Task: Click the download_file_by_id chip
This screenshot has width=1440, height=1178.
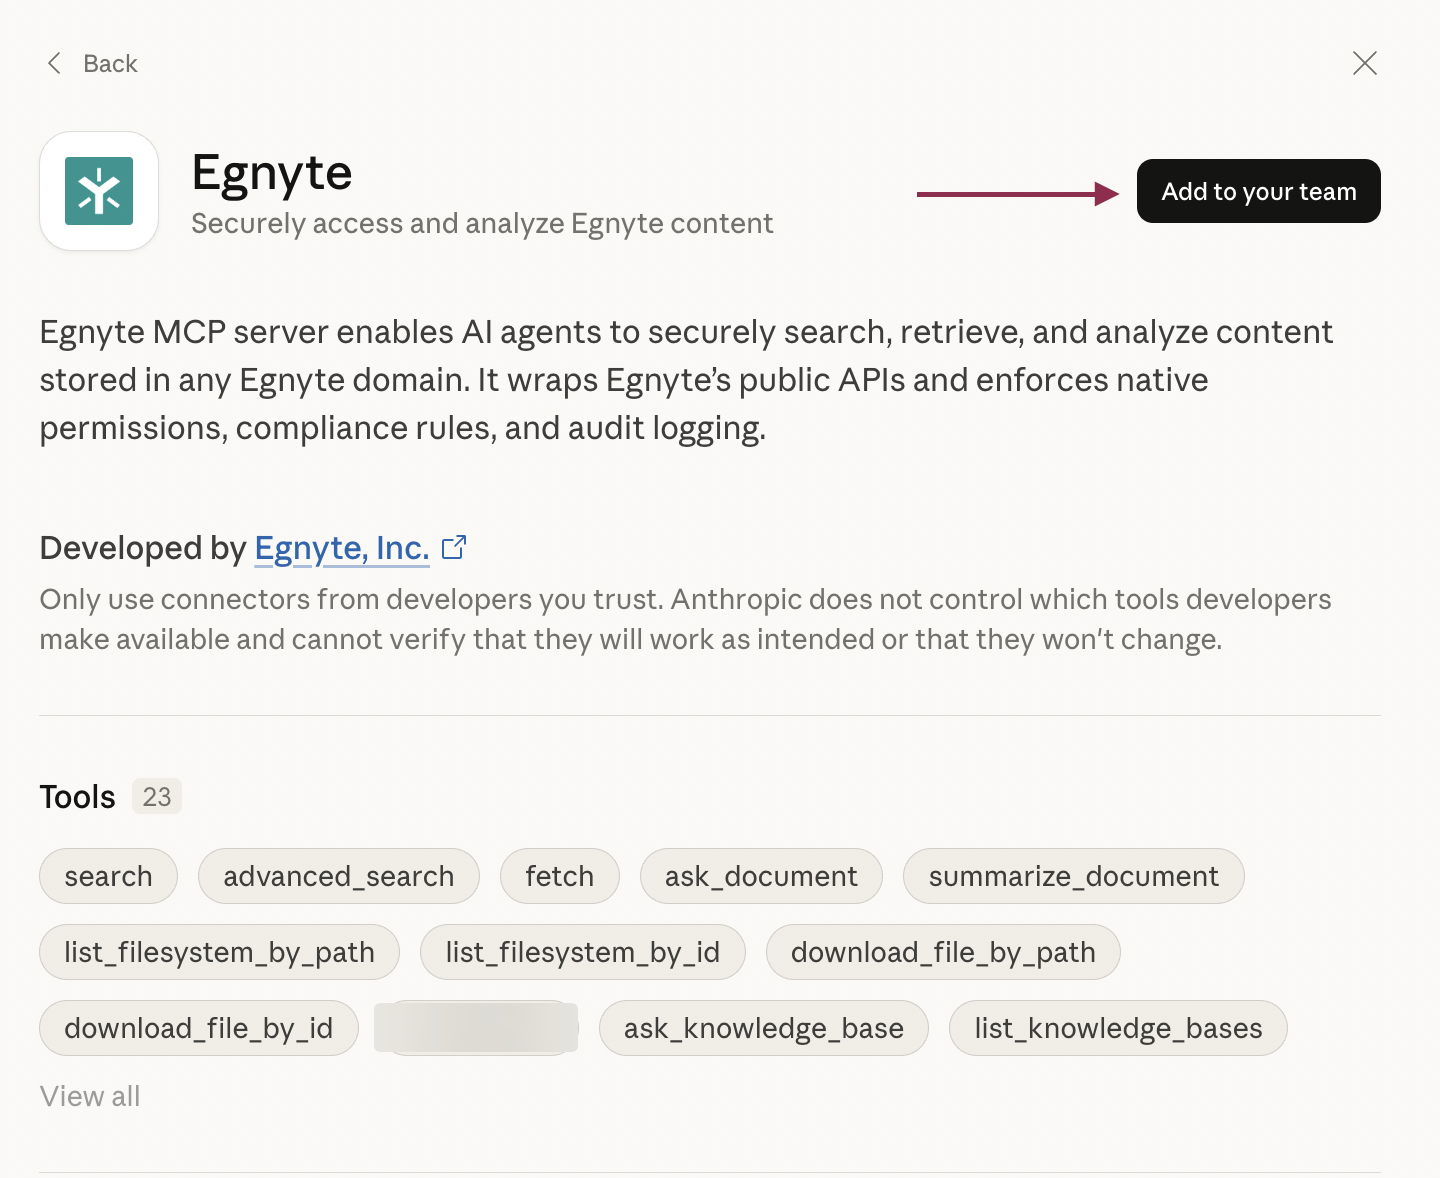Action: [x=198, y=1028]
